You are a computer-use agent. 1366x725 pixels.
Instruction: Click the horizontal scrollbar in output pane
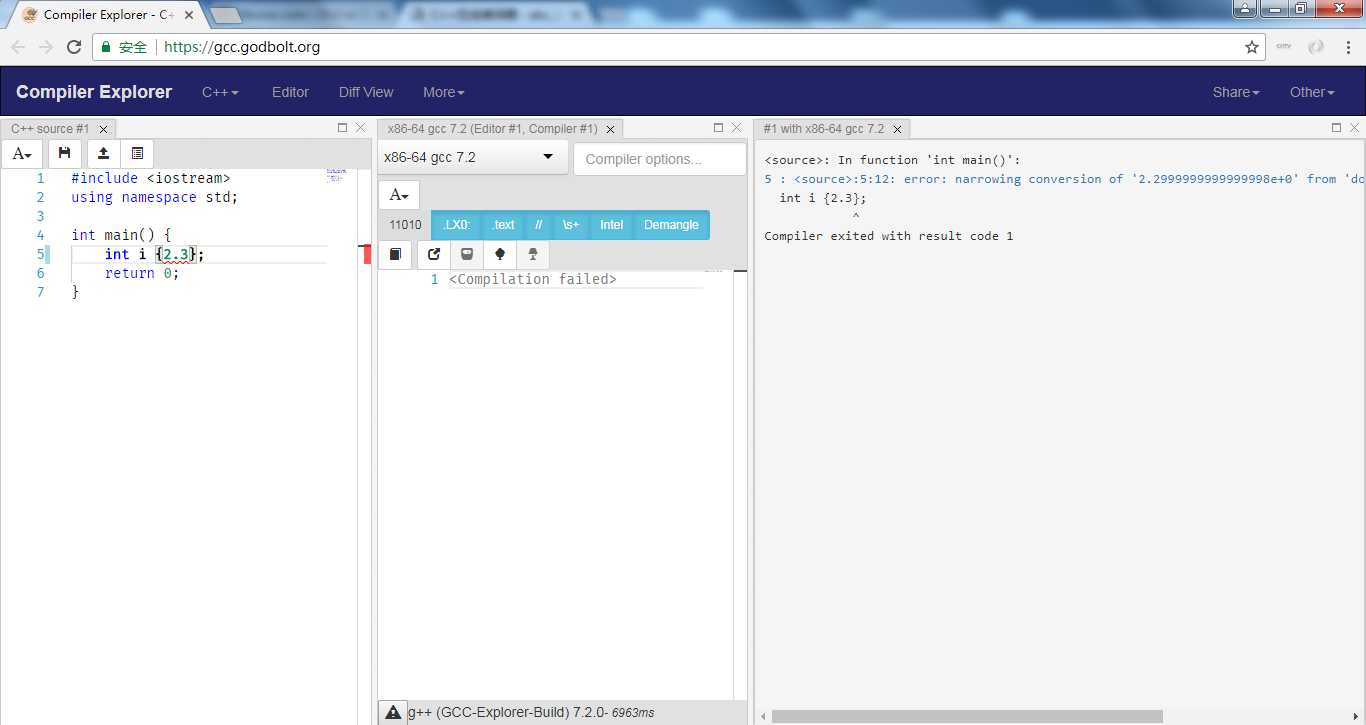967,716
